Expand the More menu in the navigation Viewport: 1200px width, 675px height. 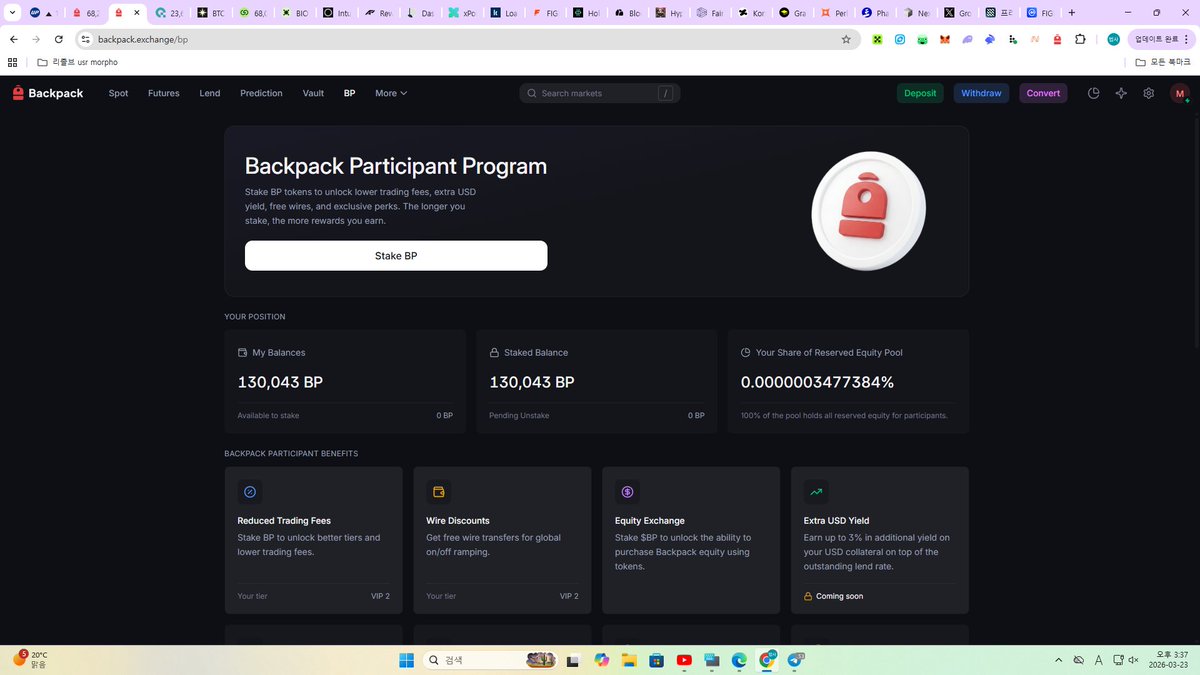click(x=391, y=93)
